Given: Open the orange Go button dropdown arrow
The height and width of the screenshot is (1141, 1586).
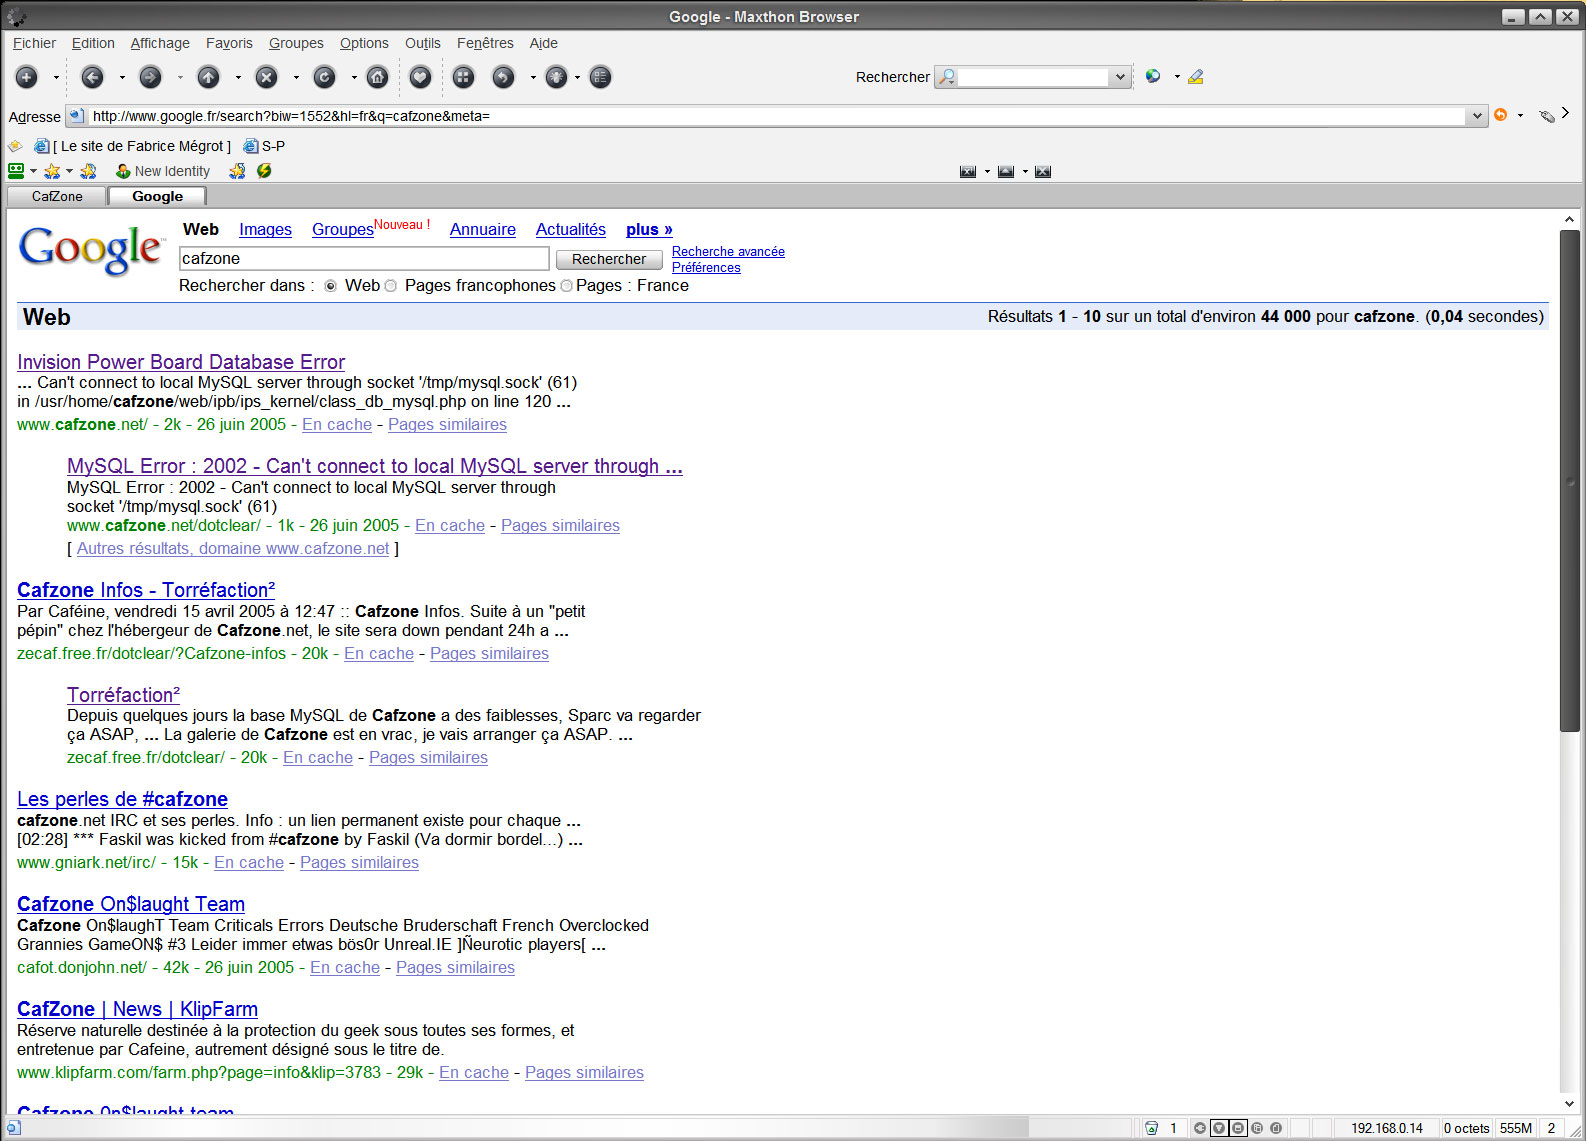Looking at the screenshot, I should coord(1521,115).
